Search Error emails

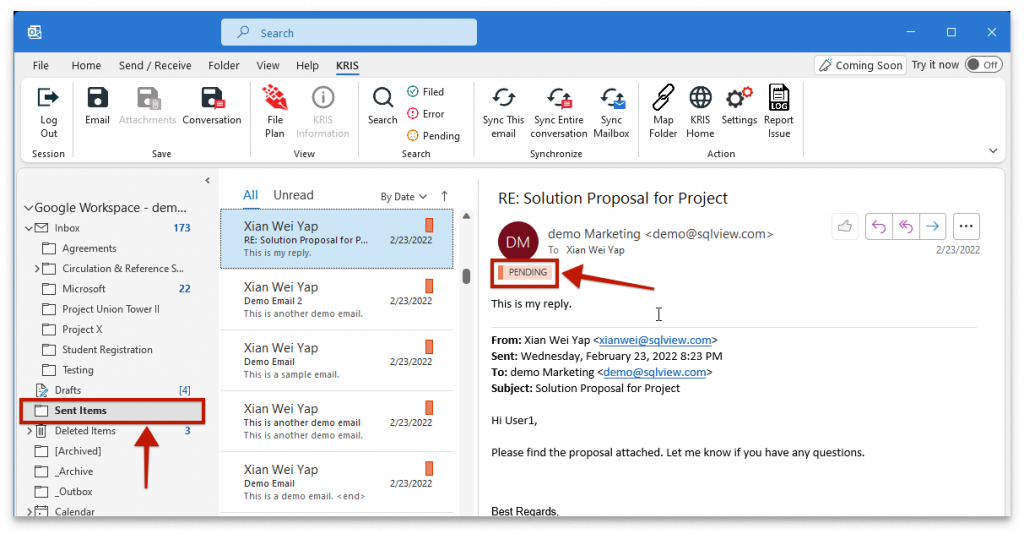425,114
